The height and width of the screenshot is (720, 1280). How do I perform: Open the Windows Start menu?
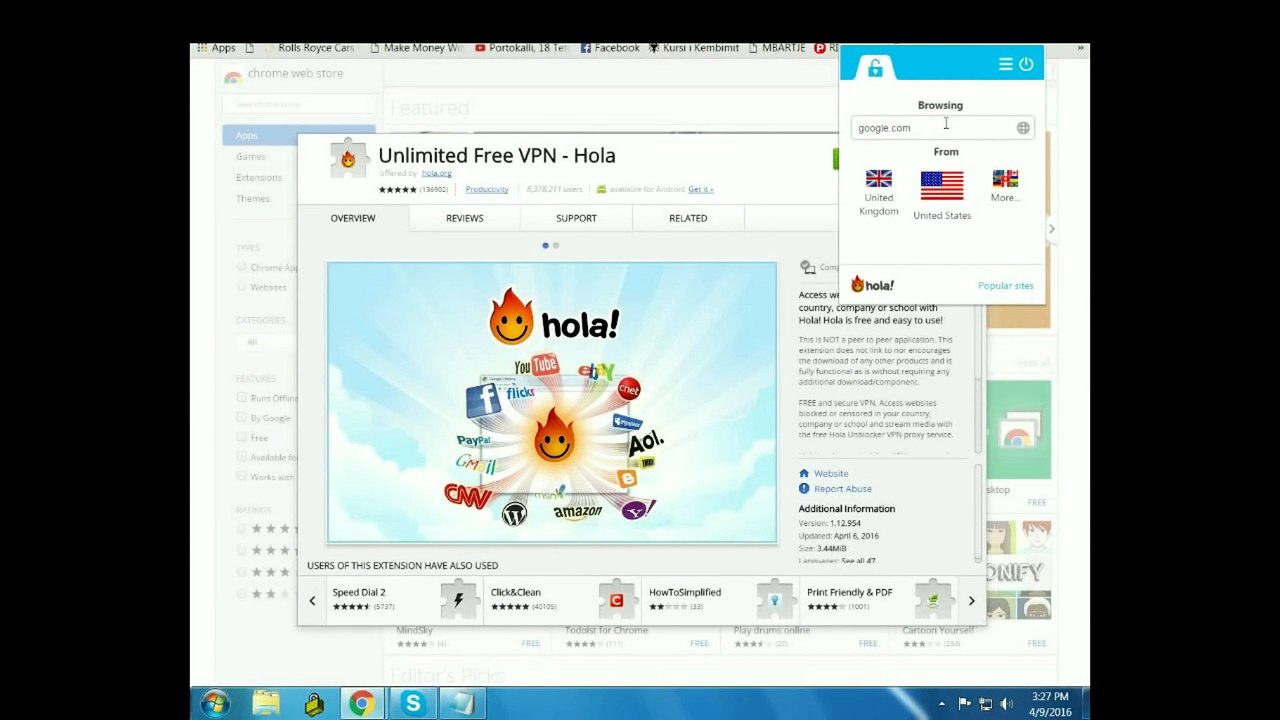click(x=214, y=704)
